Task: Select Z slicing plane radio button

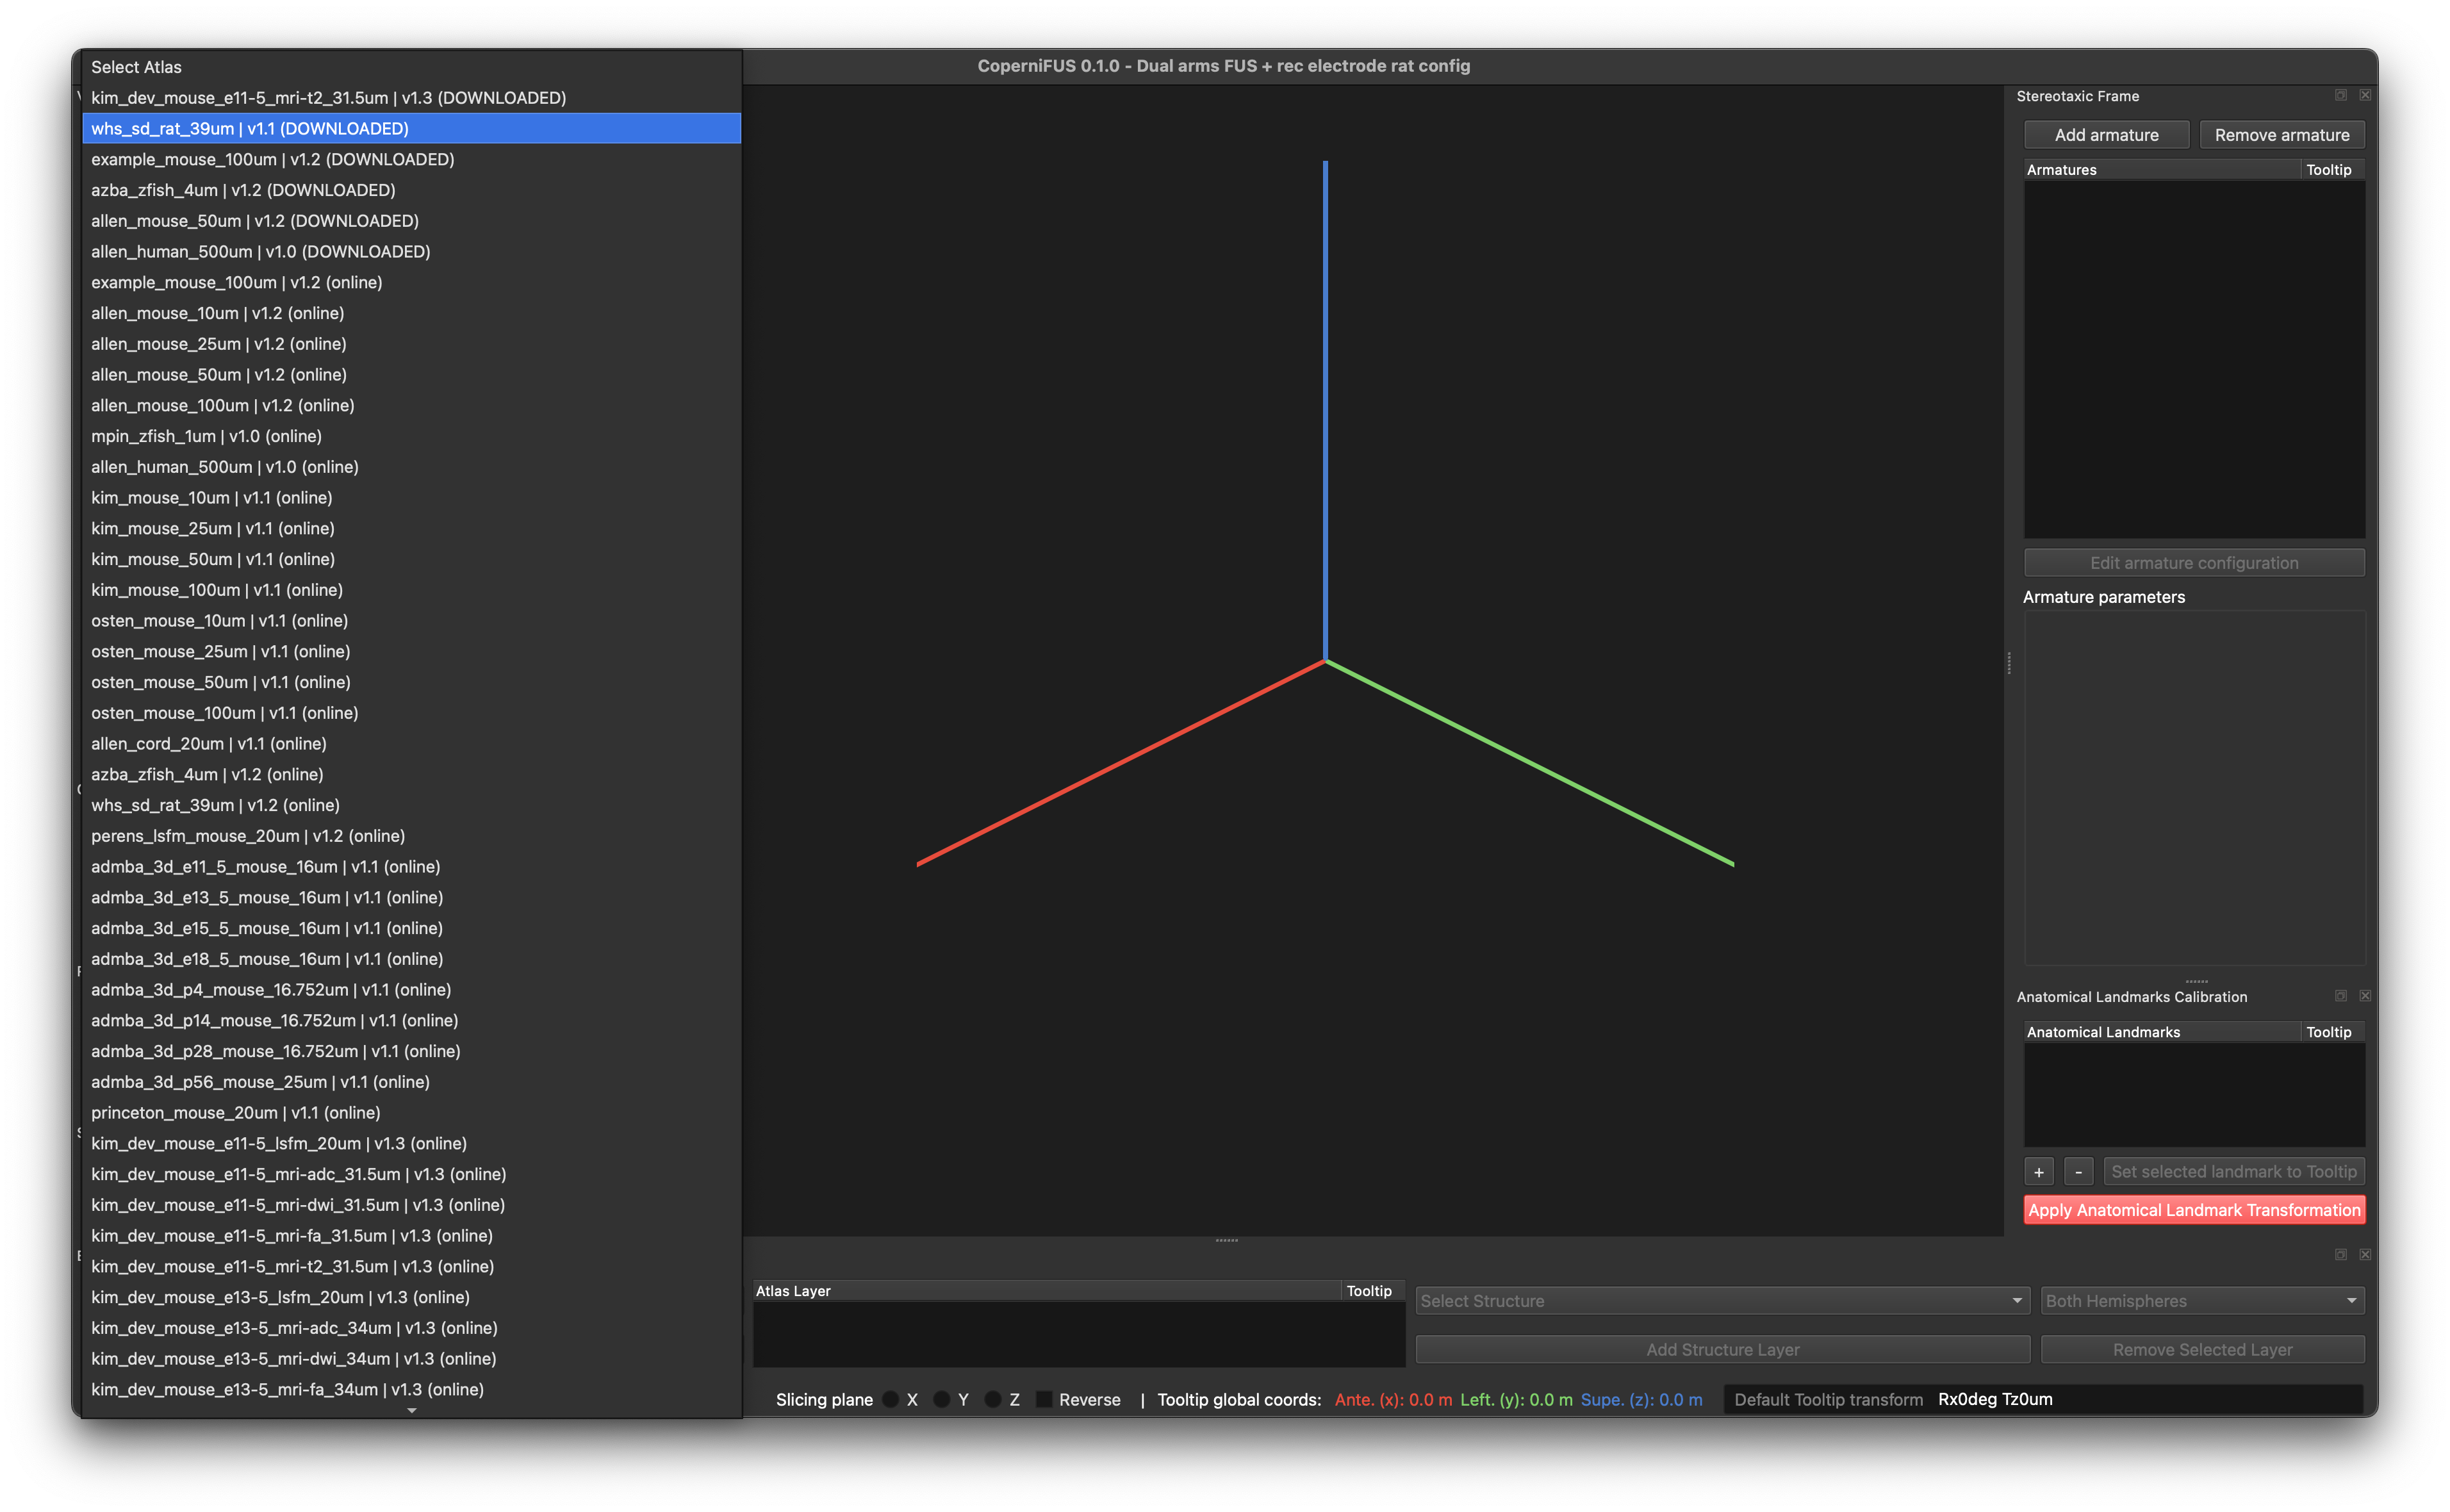Action: pyautogui.click(x=992, y=1399)
